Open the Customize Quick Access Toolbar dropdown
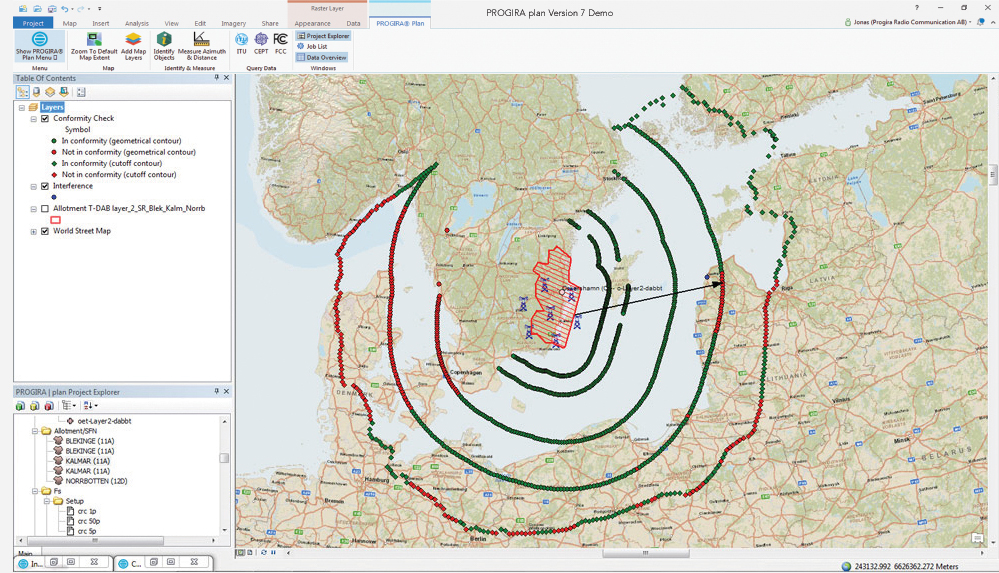Image resolution: width=999 pixels, height=573 pixels. click(99, 9)
